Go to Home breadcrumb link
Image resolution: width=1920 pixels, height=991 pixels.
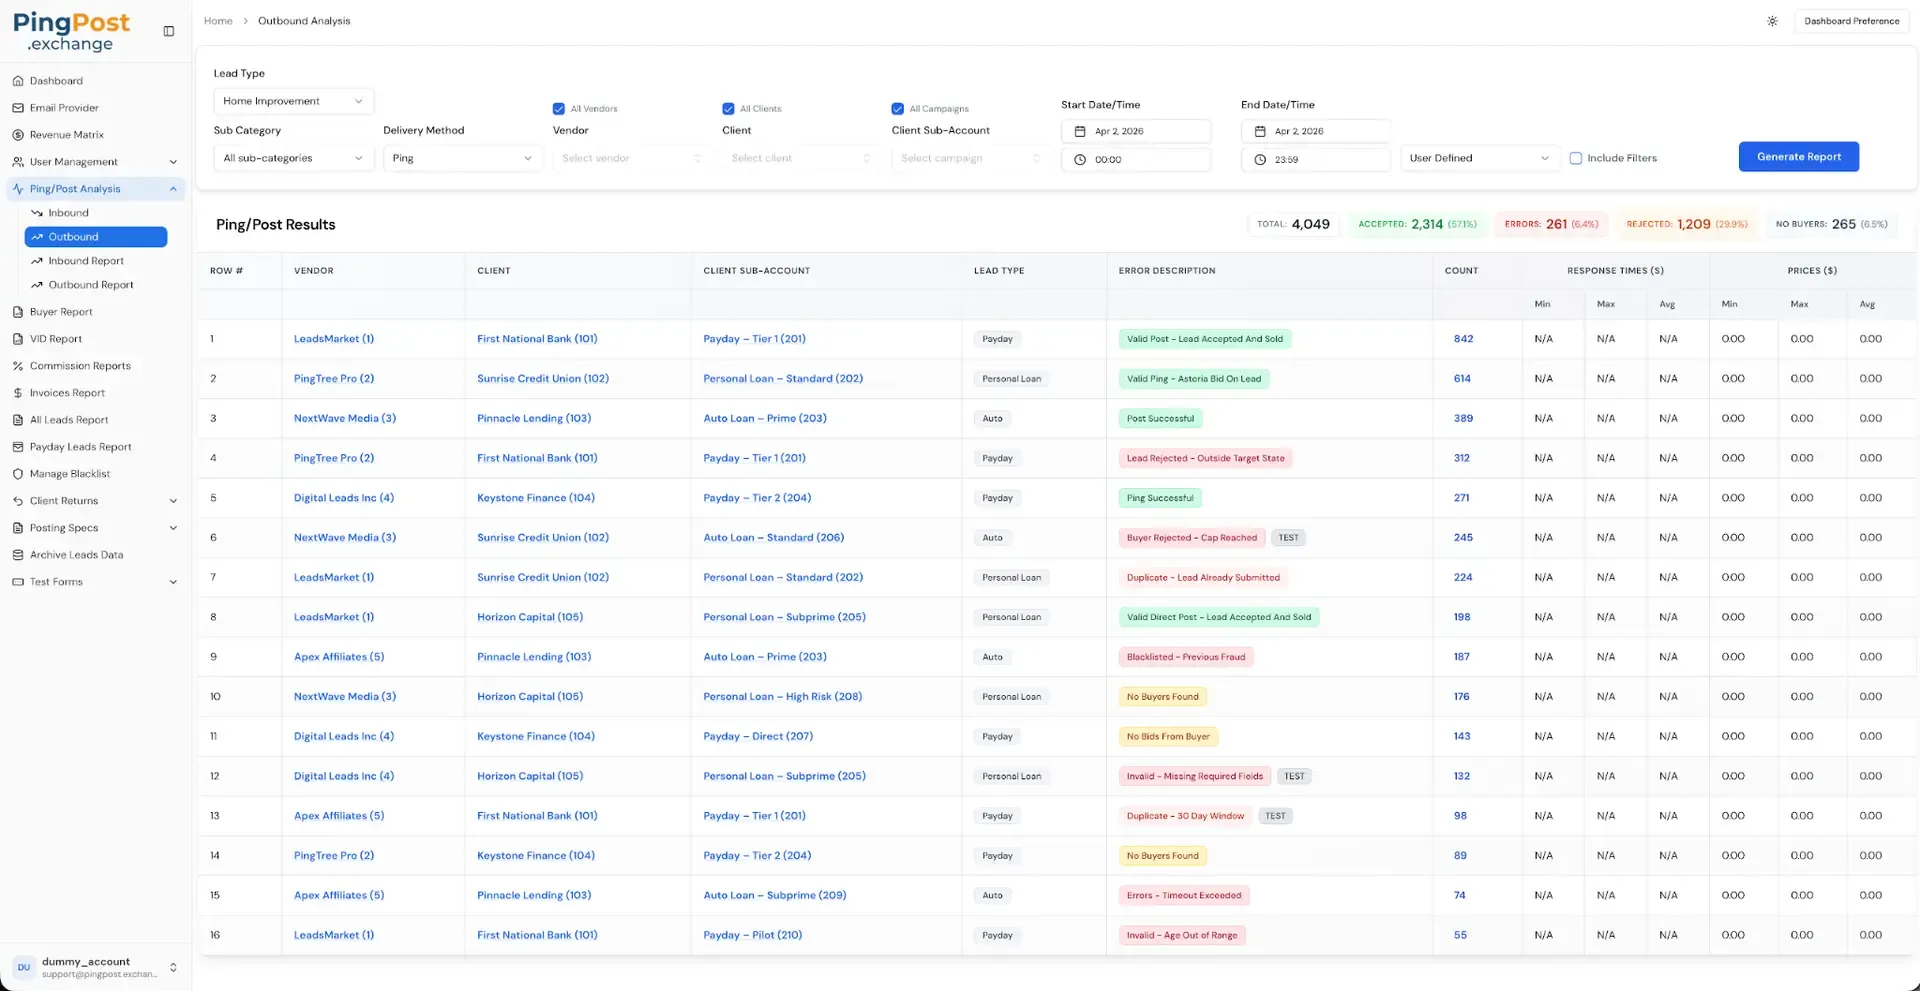point(218,21)
